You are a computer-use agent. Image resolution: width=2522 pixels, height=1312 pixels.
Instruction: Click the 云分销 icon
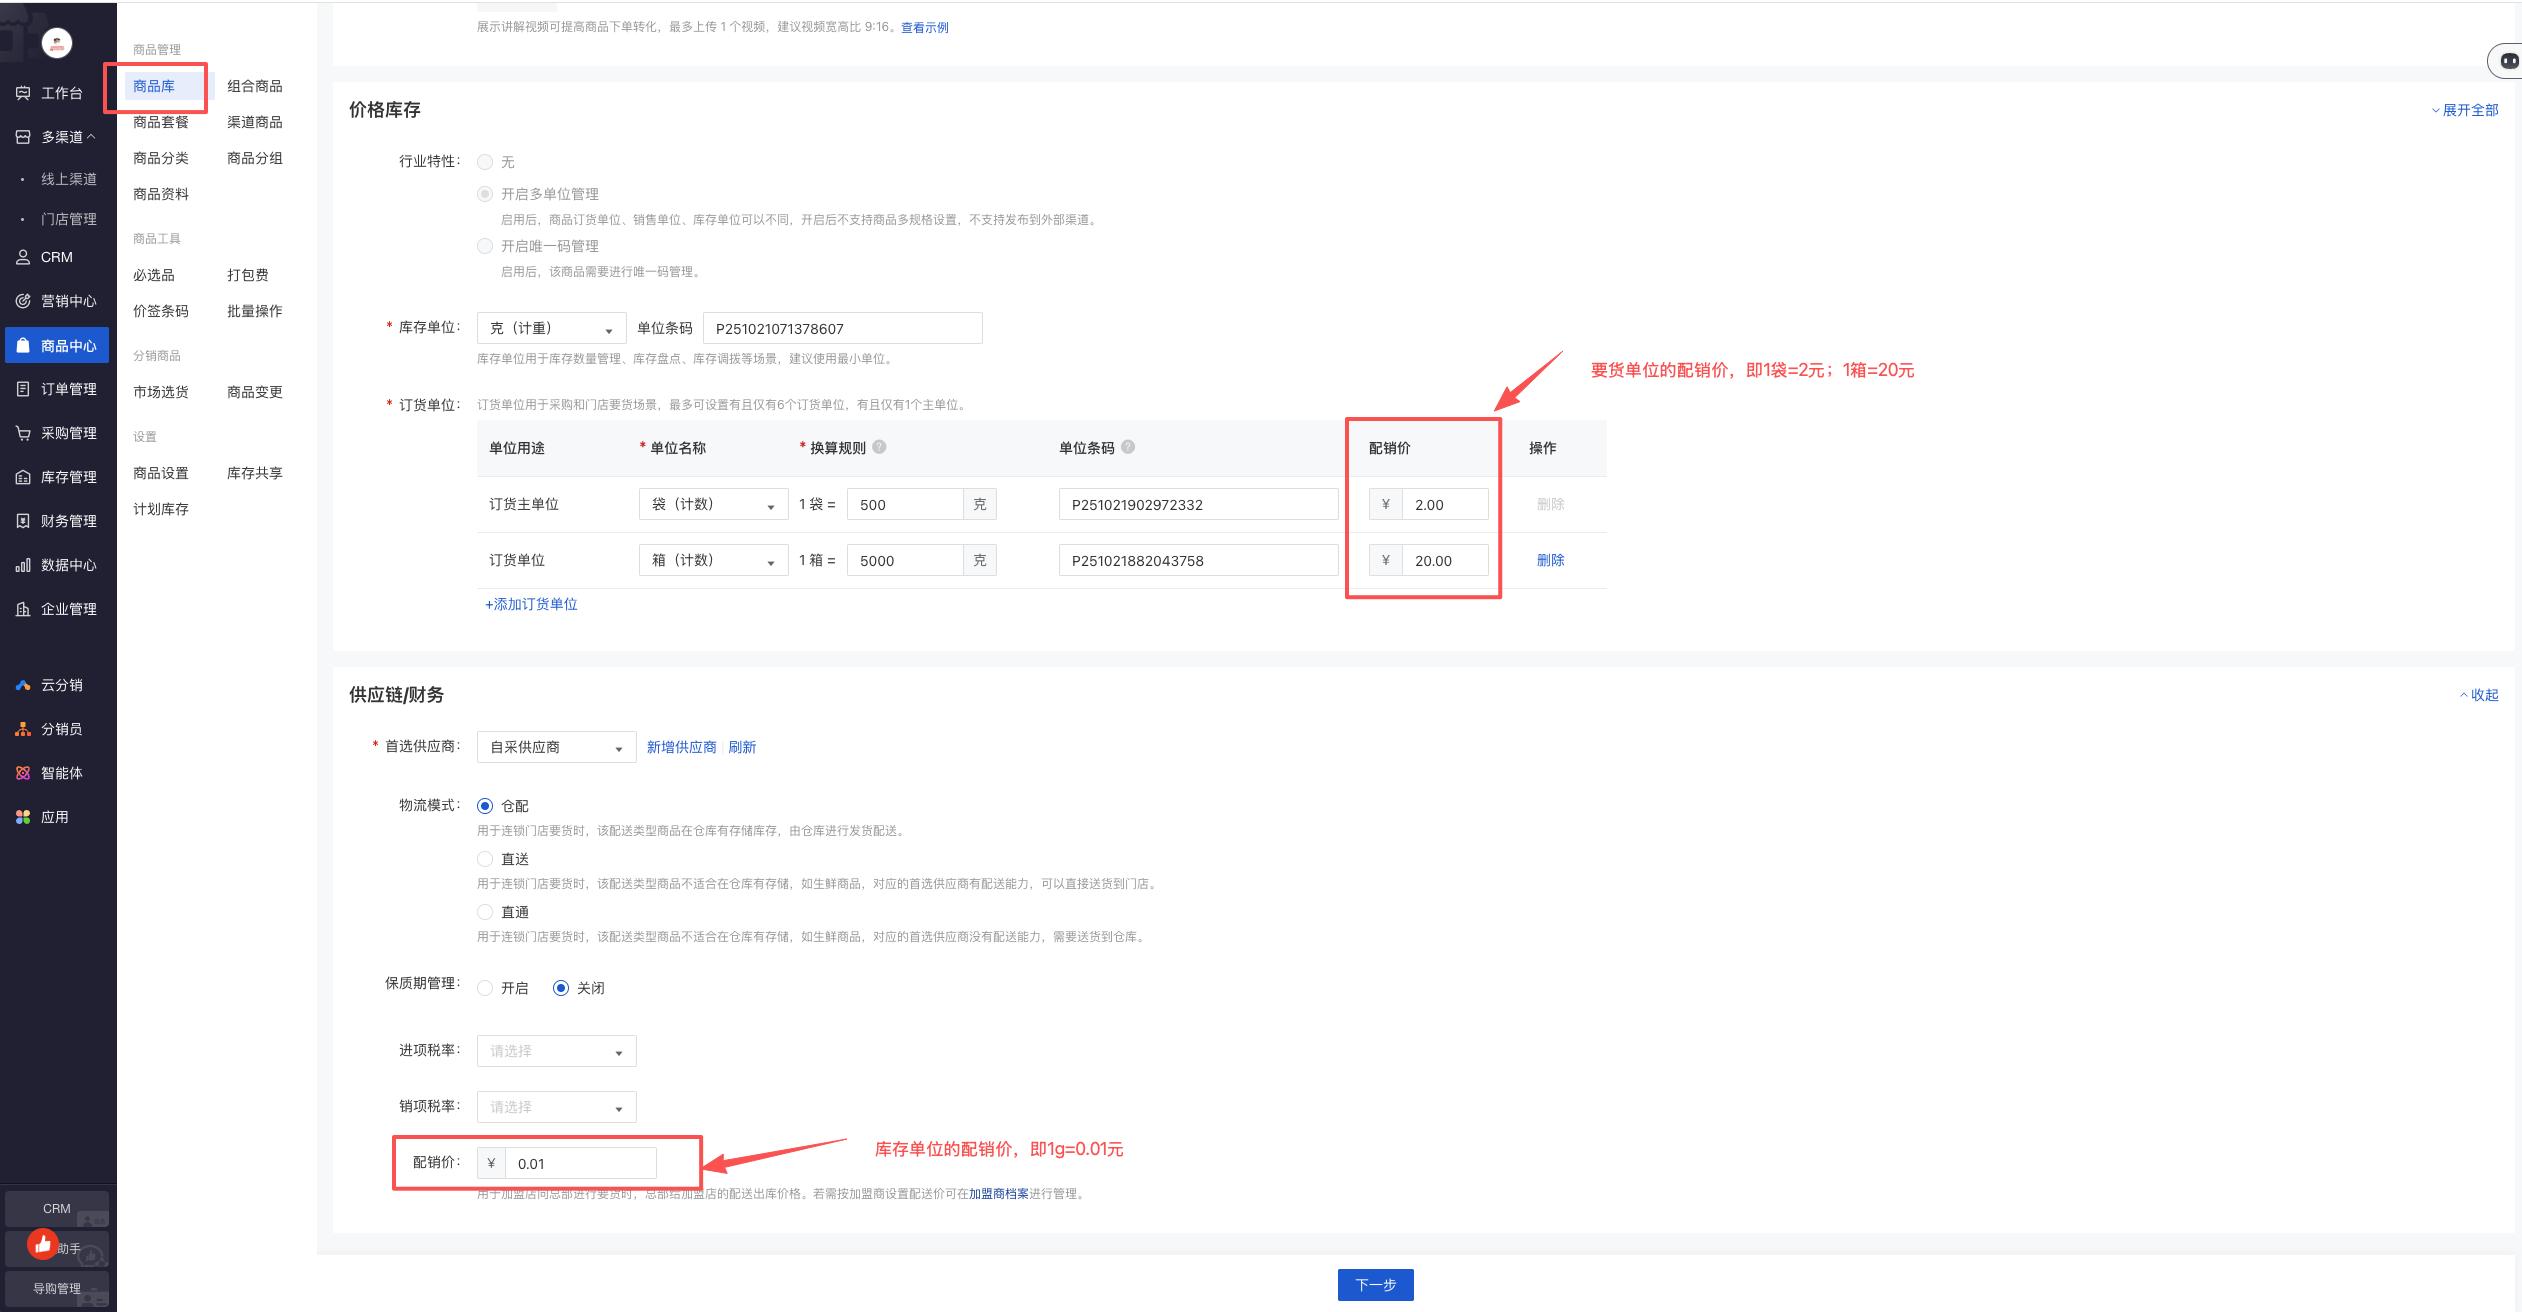pos(23,685)
